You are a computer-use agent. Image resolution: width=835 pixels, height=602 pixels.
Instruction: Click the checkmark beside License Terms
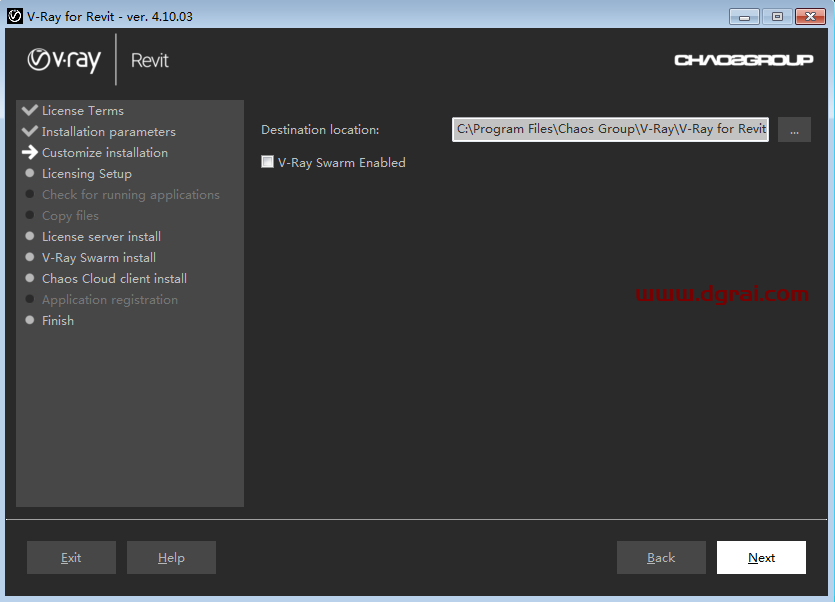30,110
